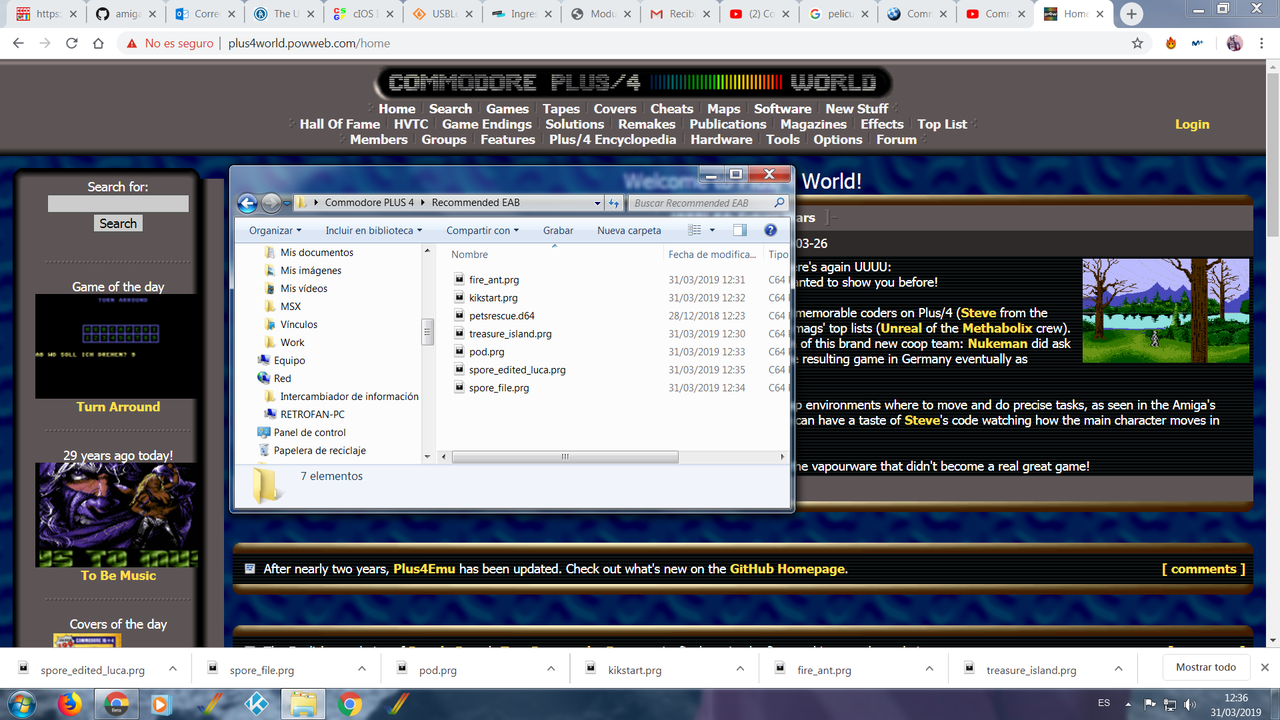Open the Organizar dropdown menu
The image size is (1280, 720).
tap(275, 230)
